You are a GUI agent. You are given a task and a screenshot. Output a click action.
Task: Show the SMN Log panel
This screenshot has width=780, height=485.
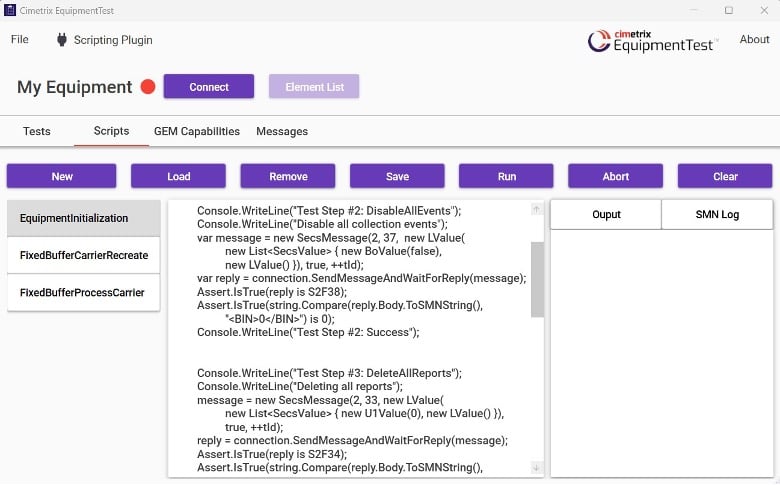coord(716,214)
